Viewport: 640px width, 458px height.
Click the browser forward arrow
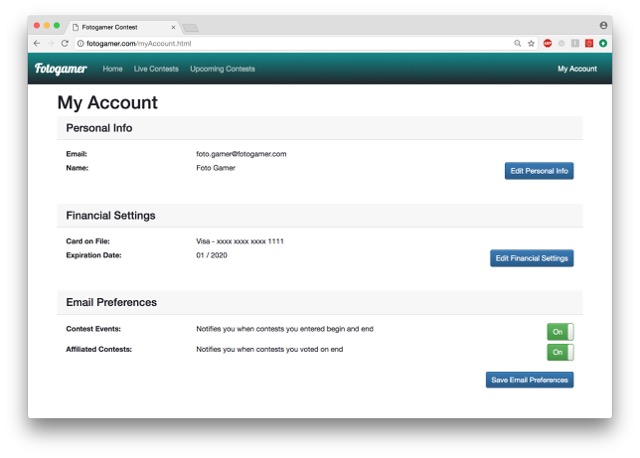51,43
